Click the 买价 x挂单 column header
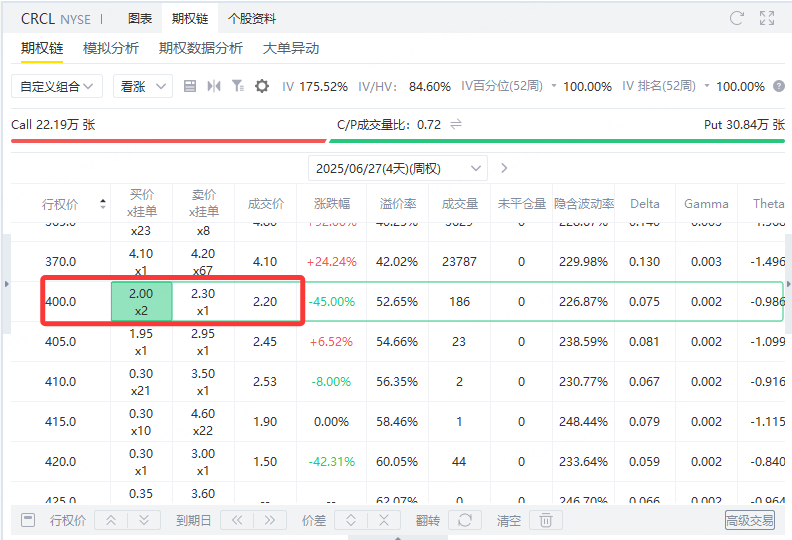The height and width of the screenshot is (540, 792). (x=142, y=203)
